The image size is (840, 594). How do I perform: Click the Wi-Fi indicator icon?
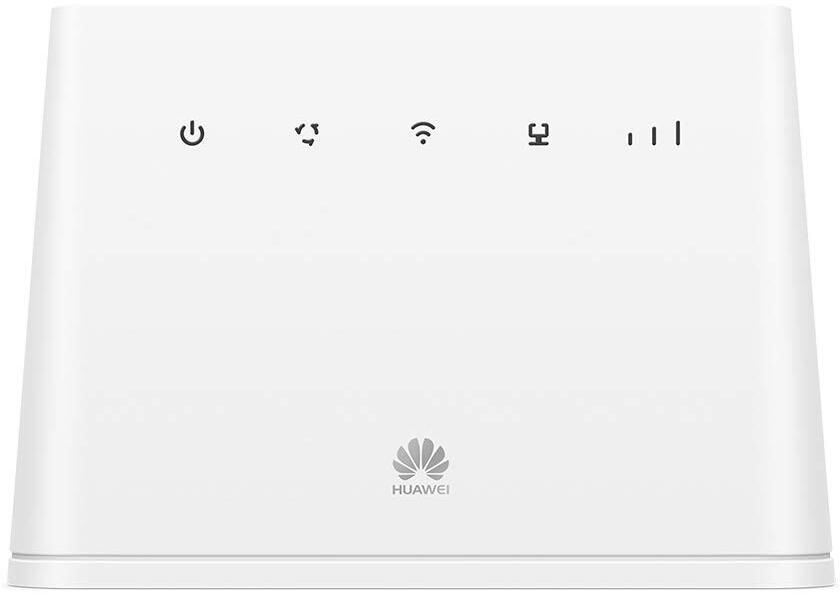click(423, 133)
